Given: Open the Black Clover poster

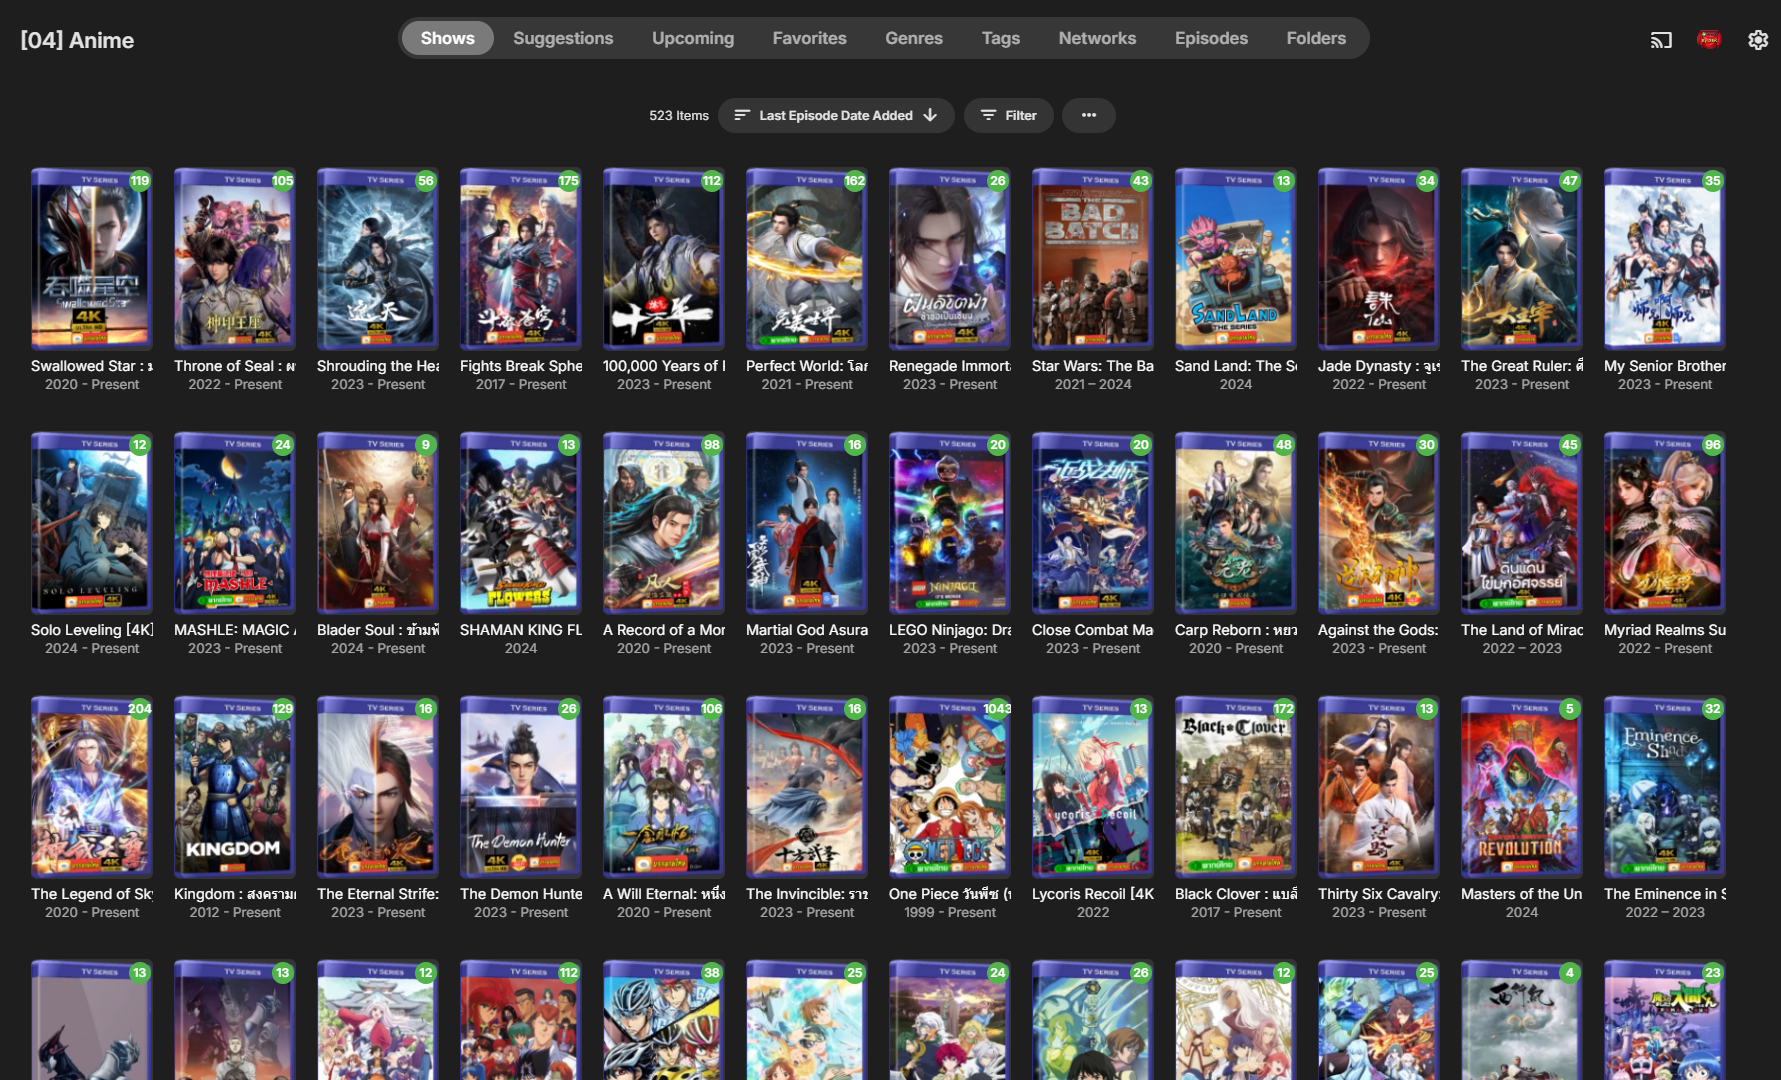Looking at the screenshot, I should coord(1236,787).
